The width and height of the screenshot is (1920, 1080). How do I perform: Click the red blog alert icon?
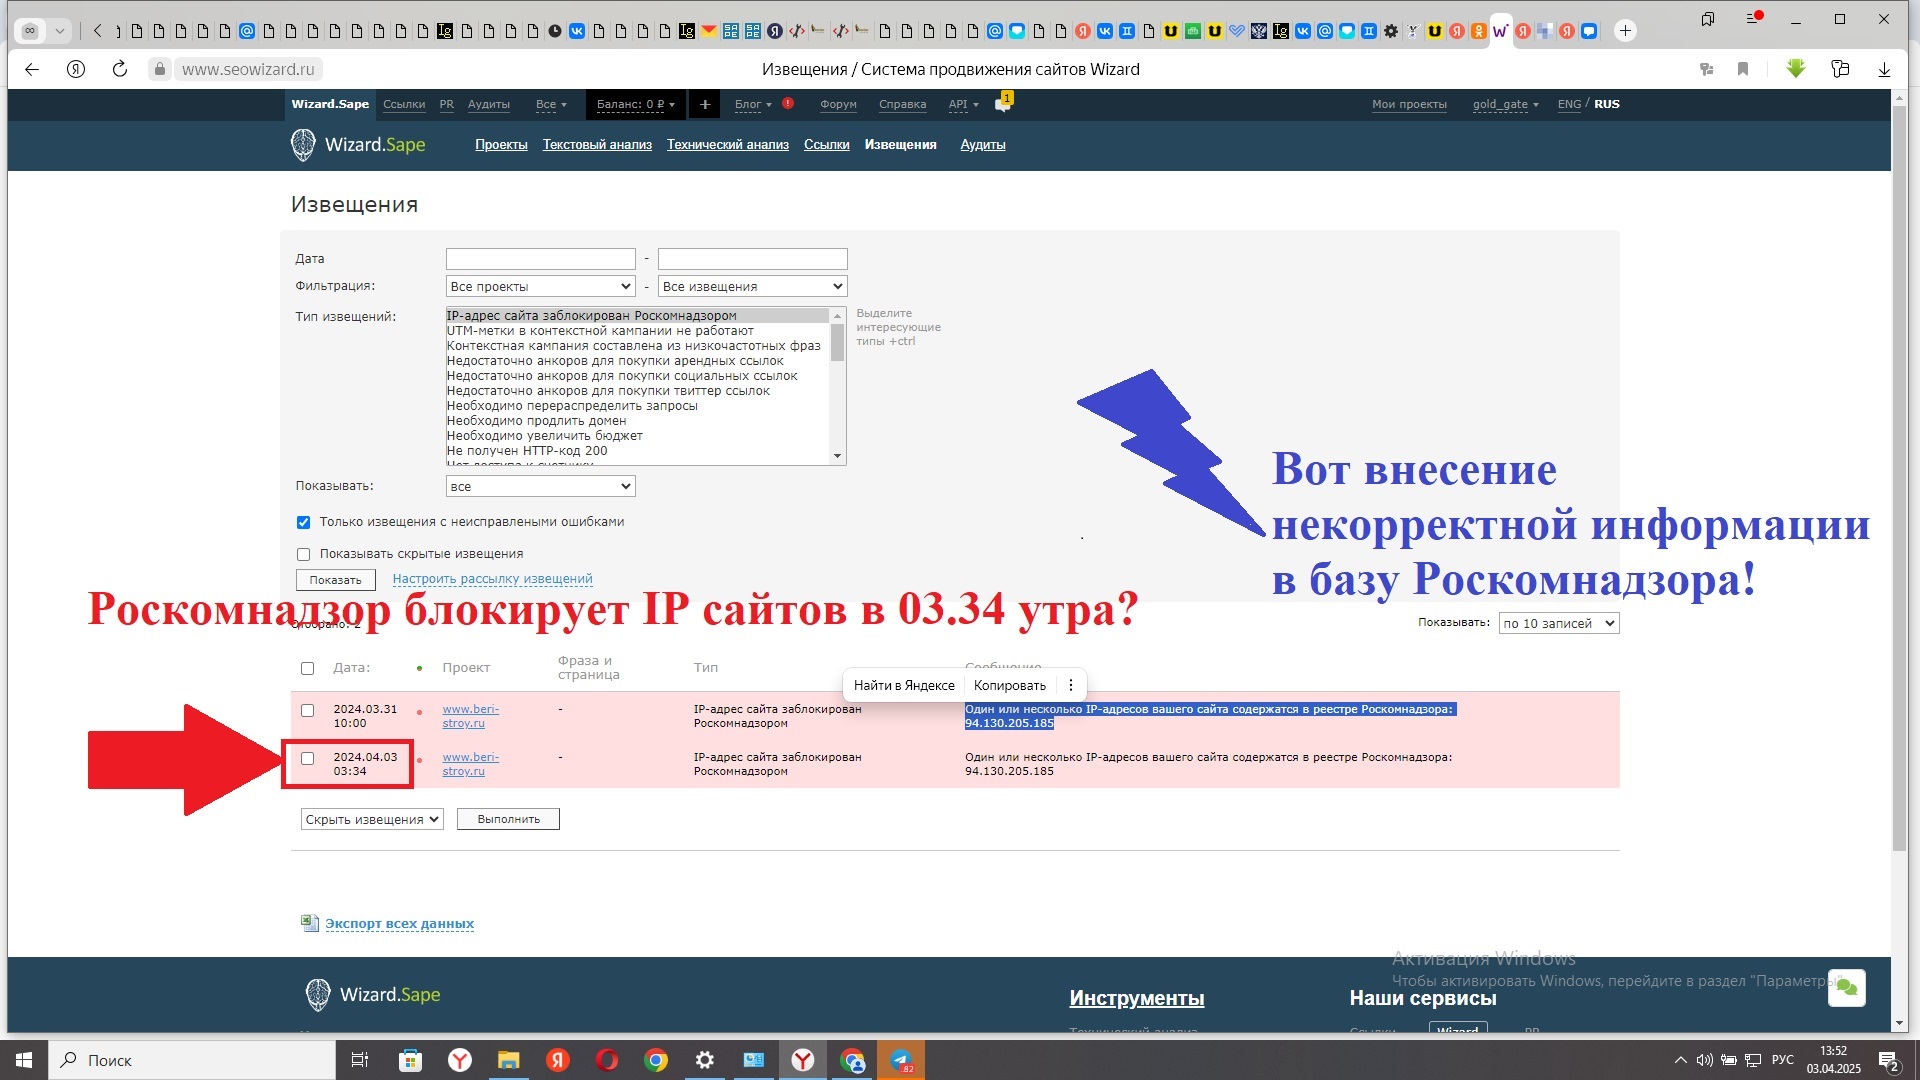click(788, 103)
